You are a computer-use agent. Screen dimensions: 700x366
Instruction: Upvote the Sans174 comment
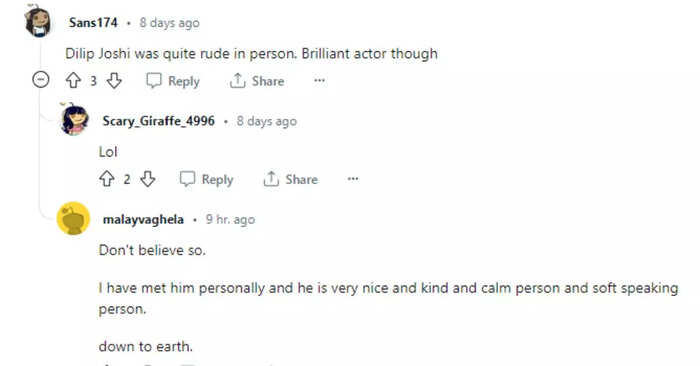pos(73,81)
